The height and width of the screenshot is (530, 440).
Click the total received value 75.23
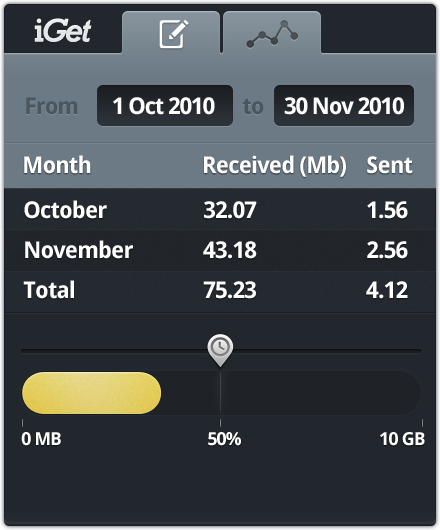pyautogui.click(x=230, y=290)
